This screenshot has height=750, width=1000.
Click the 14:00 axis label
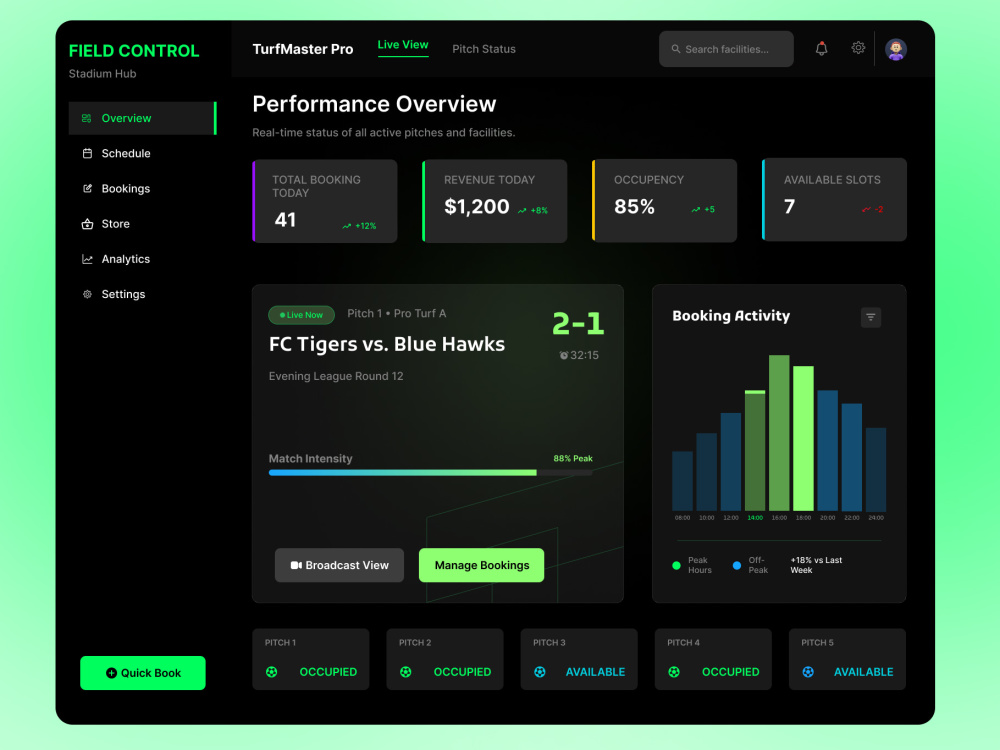point(755,518)
